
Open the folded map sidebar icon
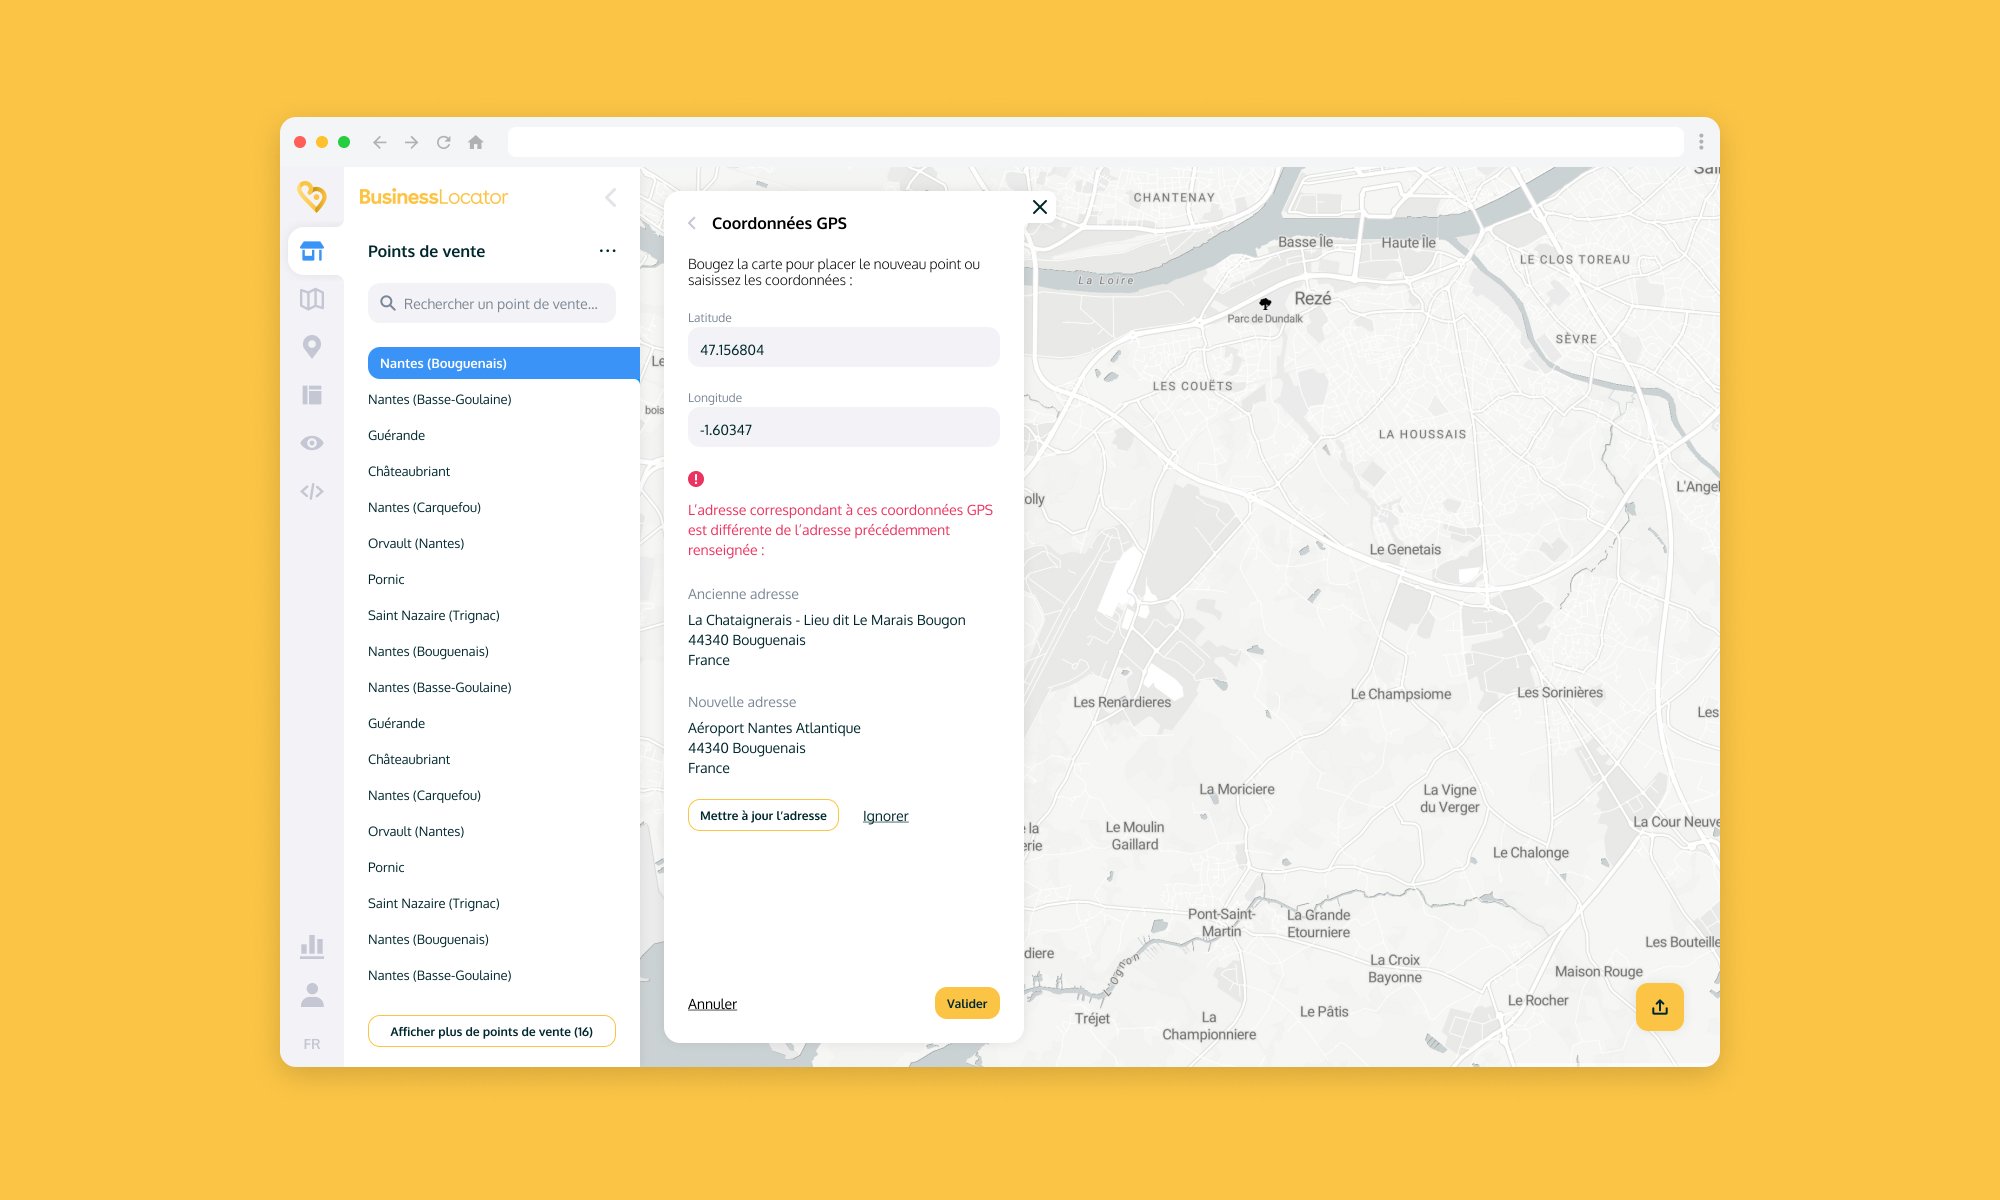312,299
